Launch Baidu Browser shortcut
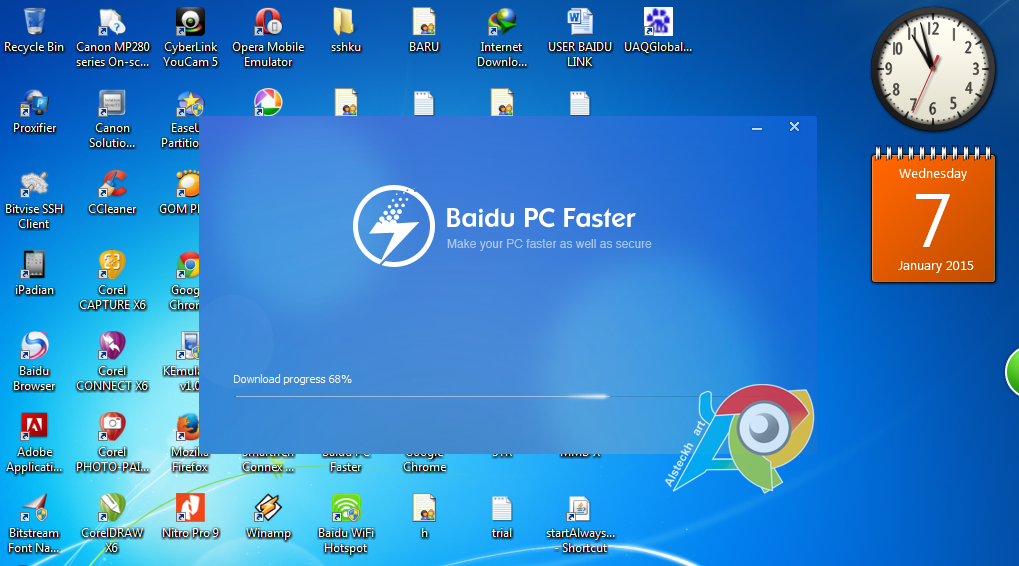Screen dimensions: 1019x566 (x=34, y=362)
